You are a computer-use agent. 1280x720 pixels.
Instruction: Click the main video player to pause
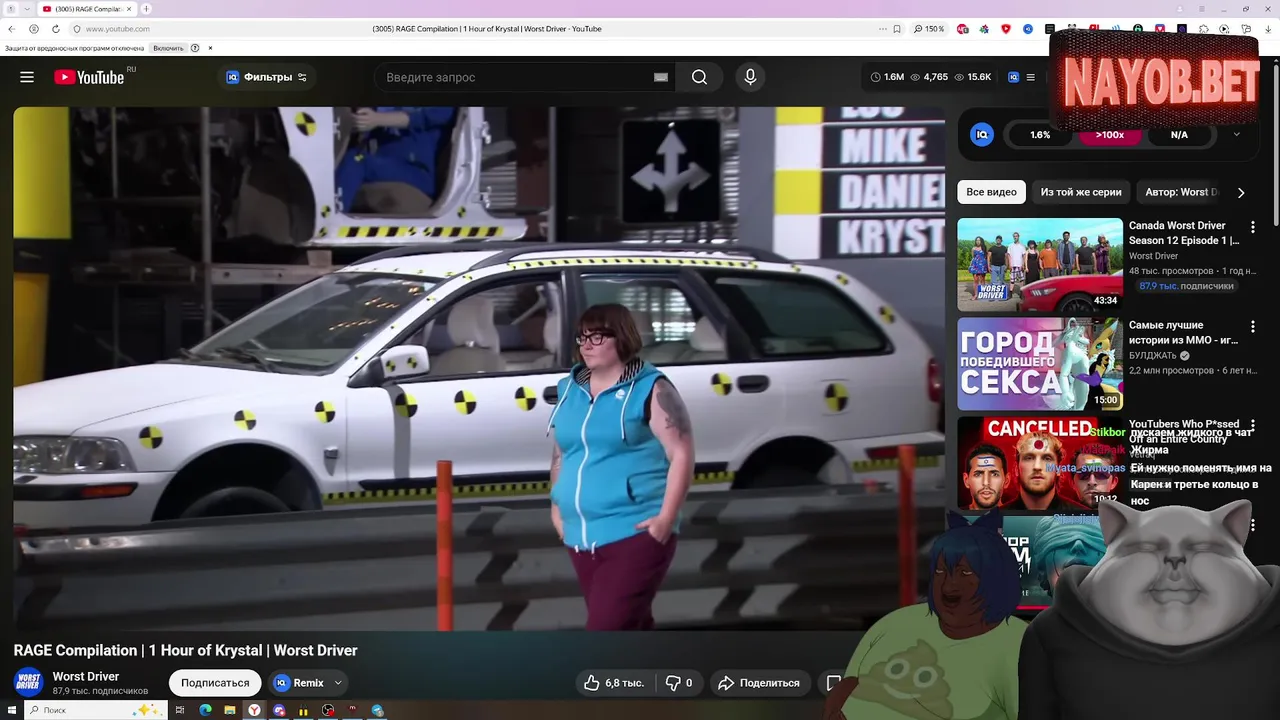coord(479,368)
